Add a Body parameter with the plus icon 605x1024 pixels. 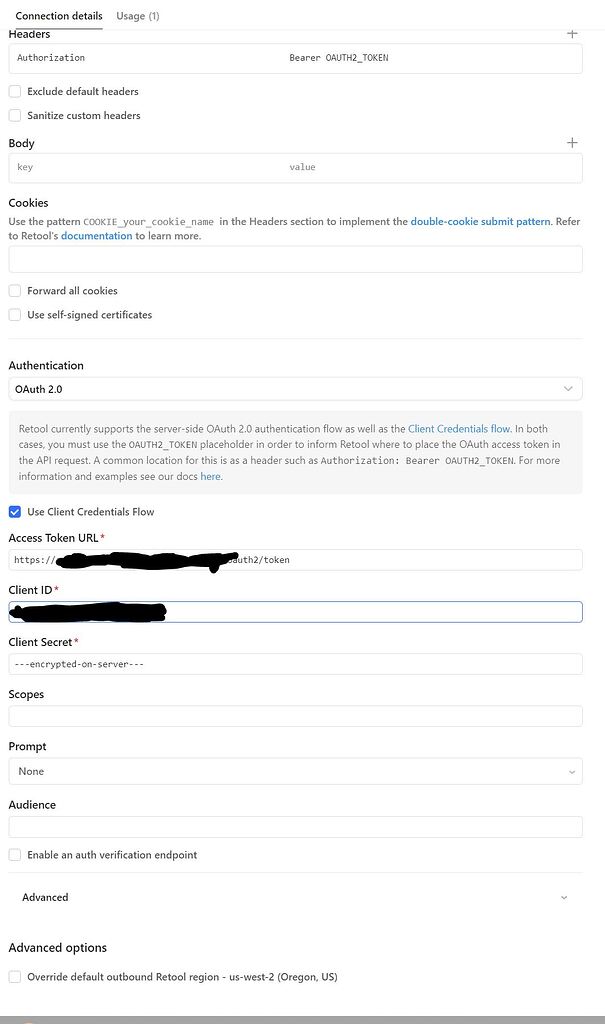[571, 142]
